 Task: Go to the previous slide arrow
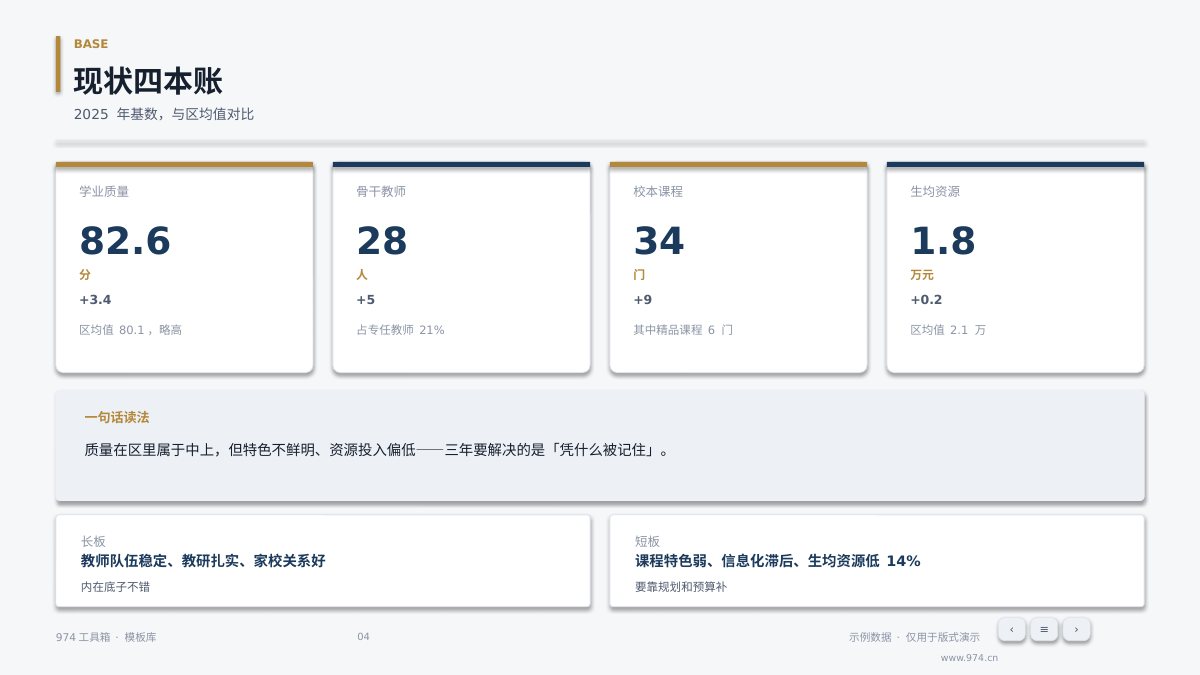(x=1011, y=629)
